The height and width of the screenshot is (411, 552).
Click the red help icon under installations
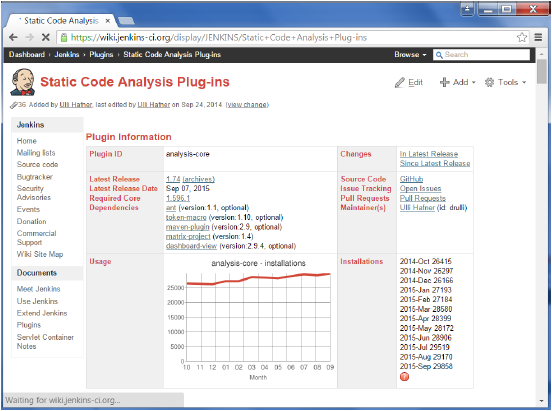pyautogui.click(x=404, y=376)
